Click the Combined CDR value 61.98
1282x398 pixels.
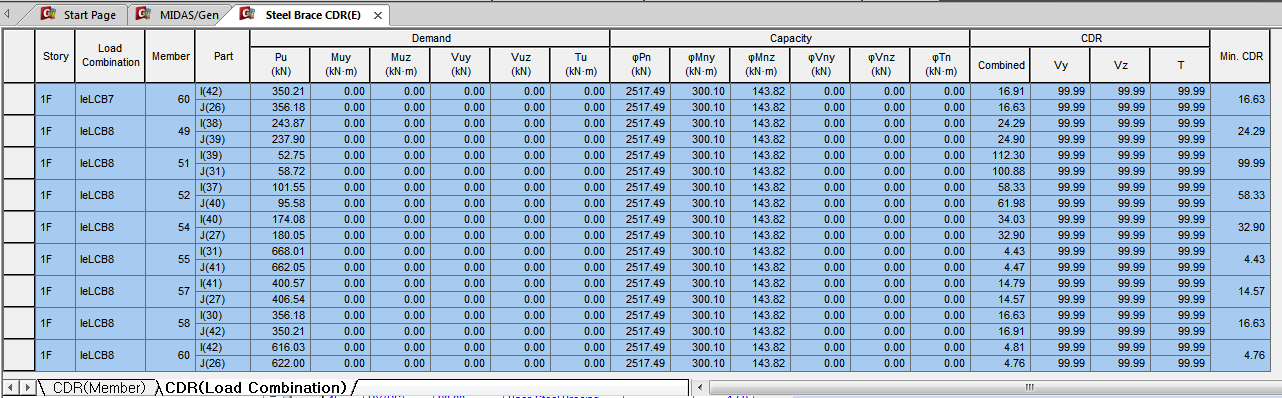coord(1001,203)
